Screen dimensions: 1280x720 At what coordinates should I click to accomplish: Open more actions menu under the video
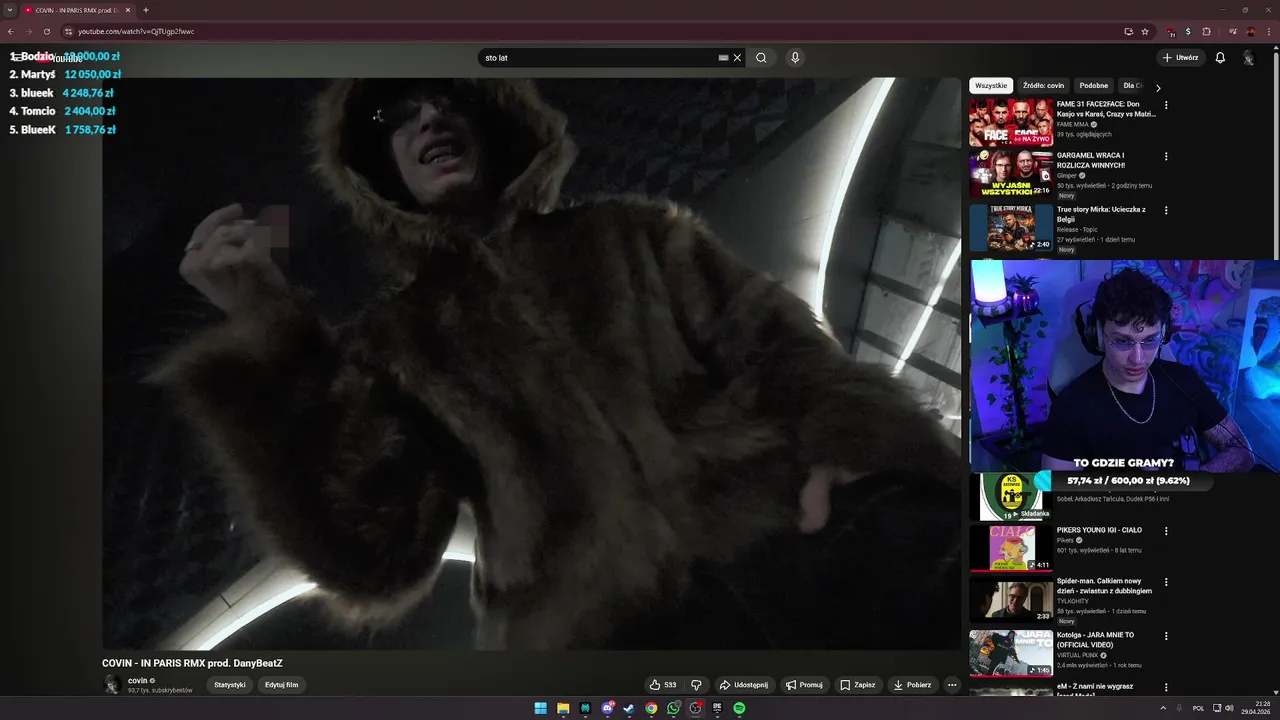pos(952,685)
